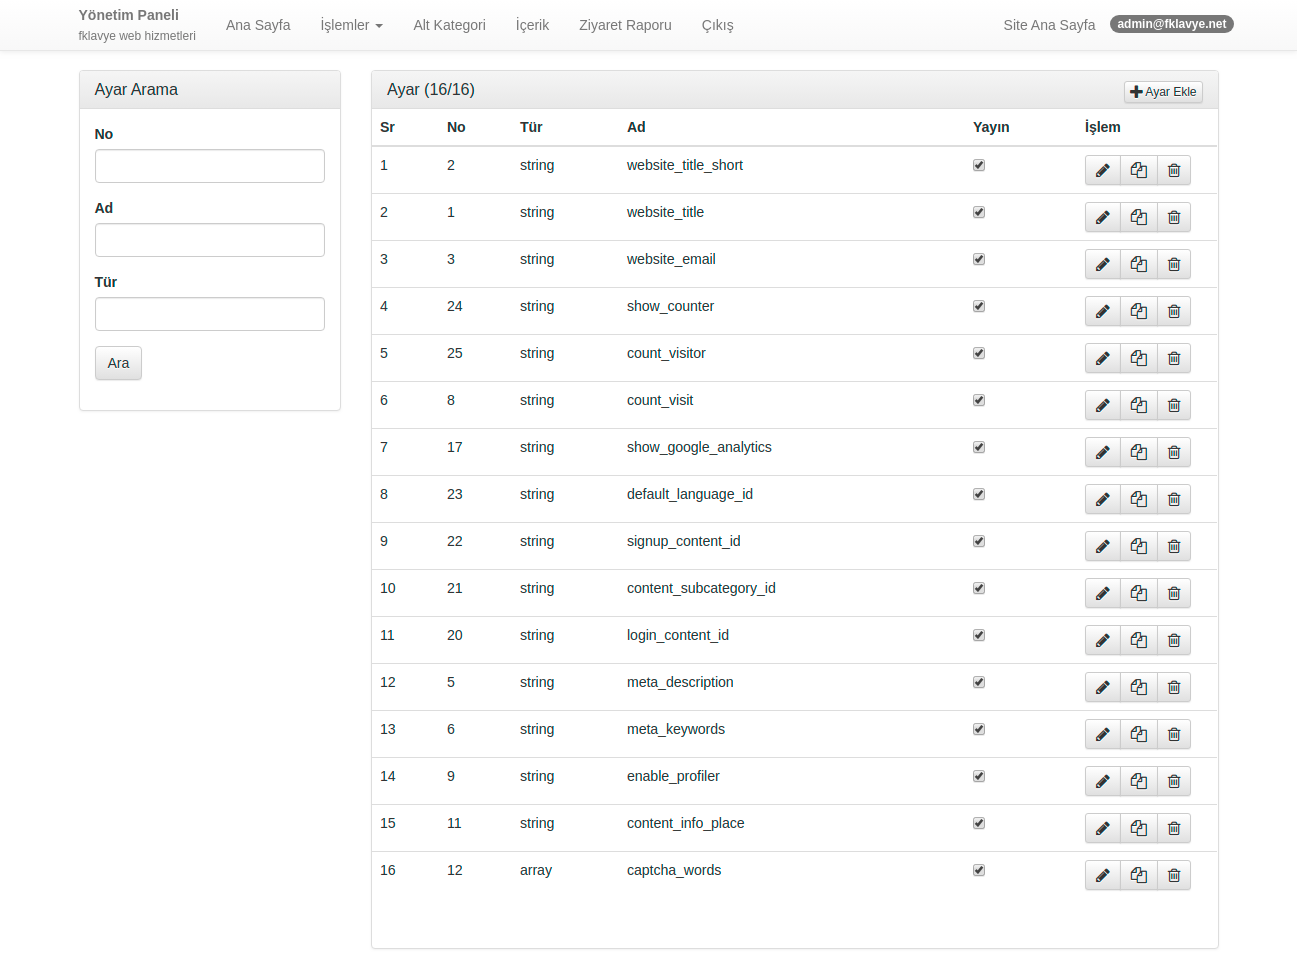The image size is (1297, 969).
Task: Edit the login_content_id setting
Action: [1102, 640]
